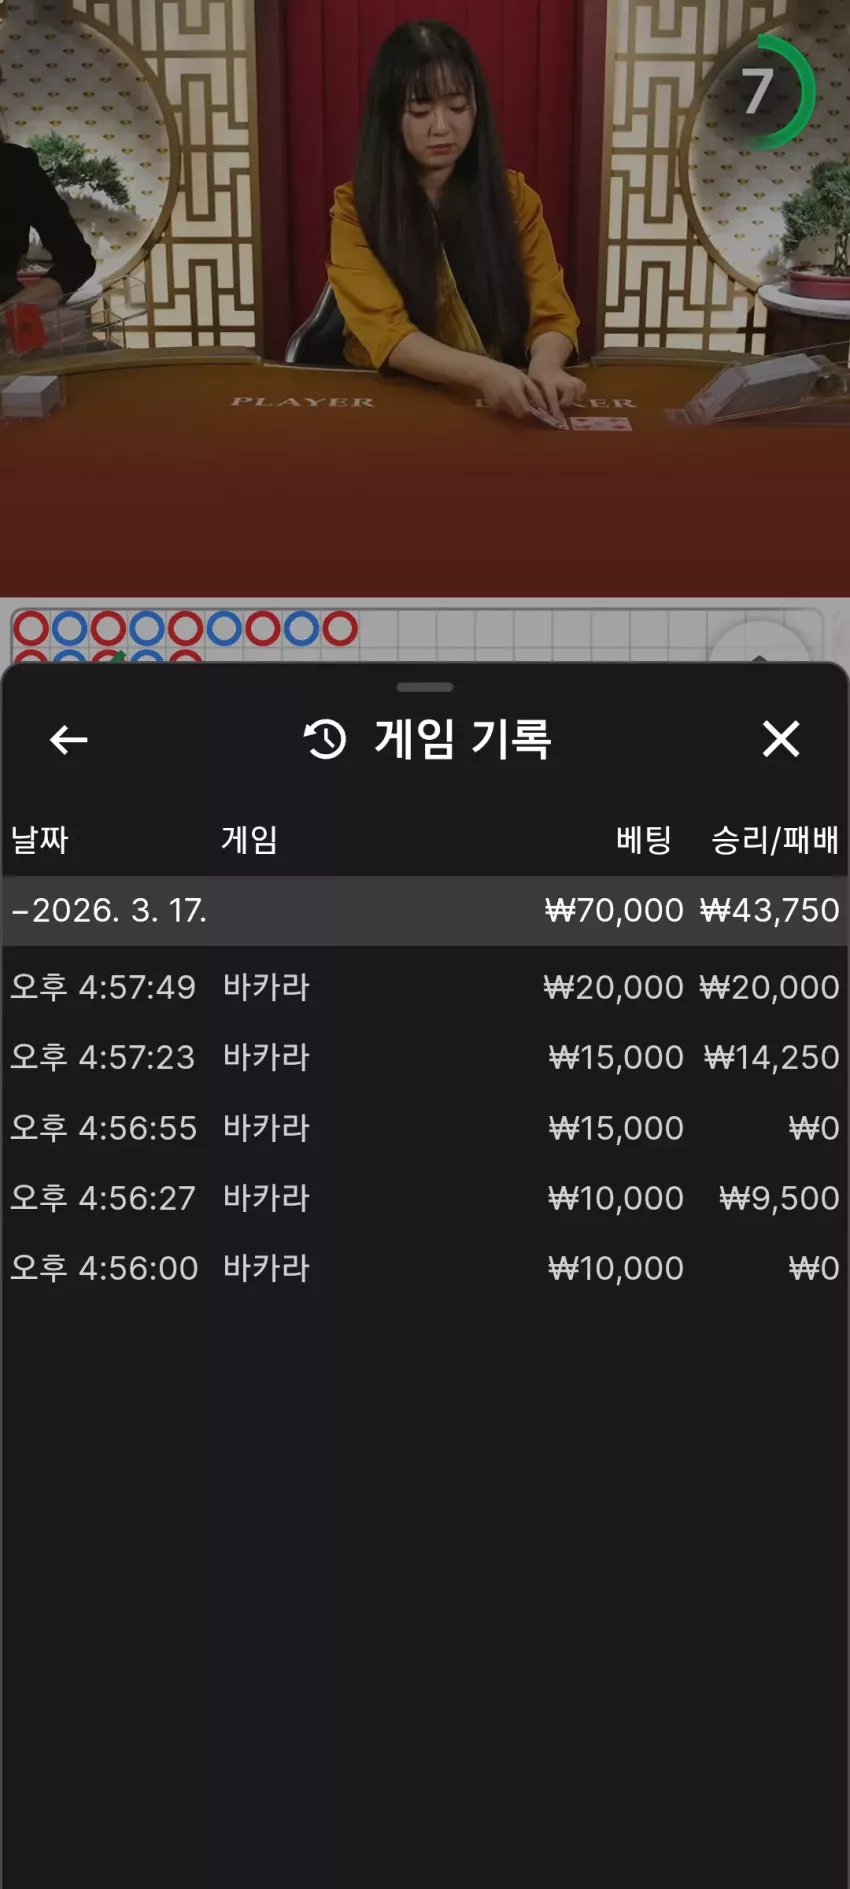Click the 베팅 column header
This screenshot has height=1889, width=850.
click(643, 840)
